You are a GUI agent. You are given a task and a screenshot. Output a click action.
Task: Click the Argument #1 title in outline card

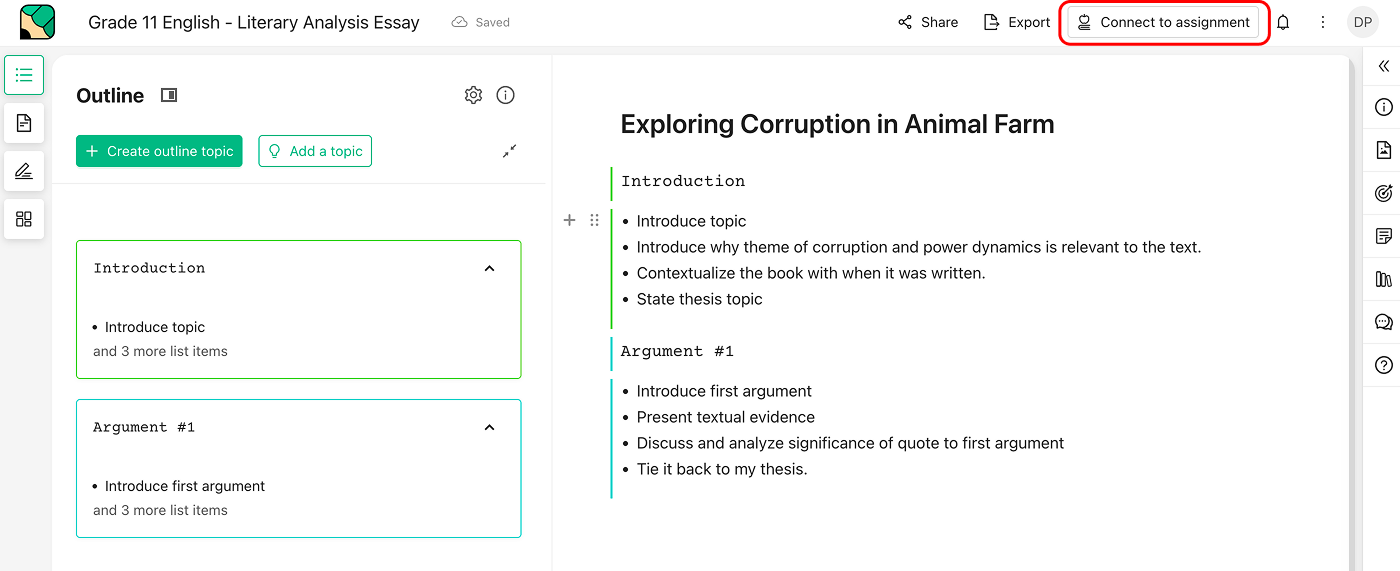click(x=144, y=427)
